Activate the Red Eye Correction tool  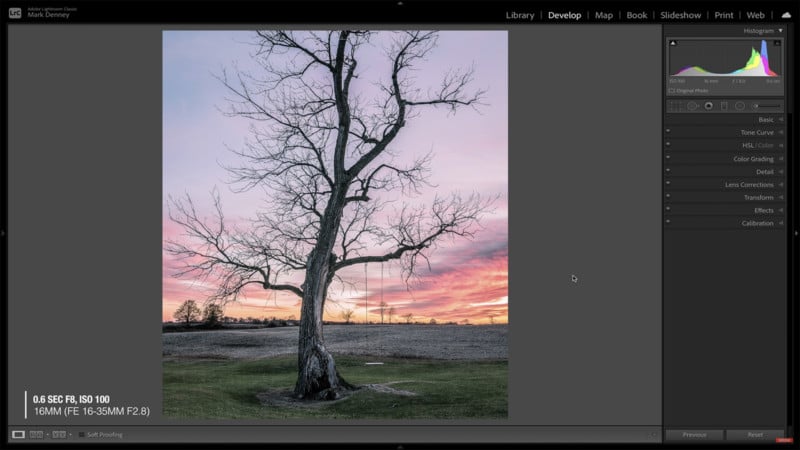708,105
